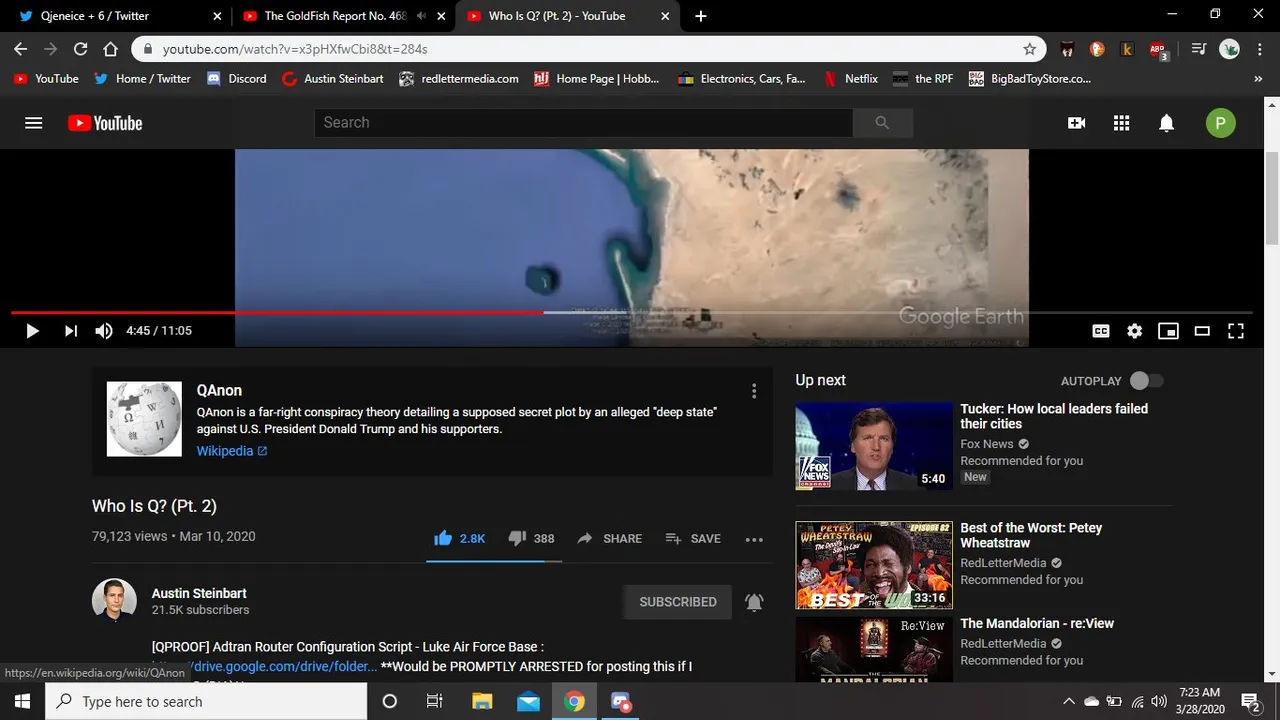This screenshot has width=1280, height=720.
Task: Switch to miniplayer mode
Action: [x=1168, y=331]
